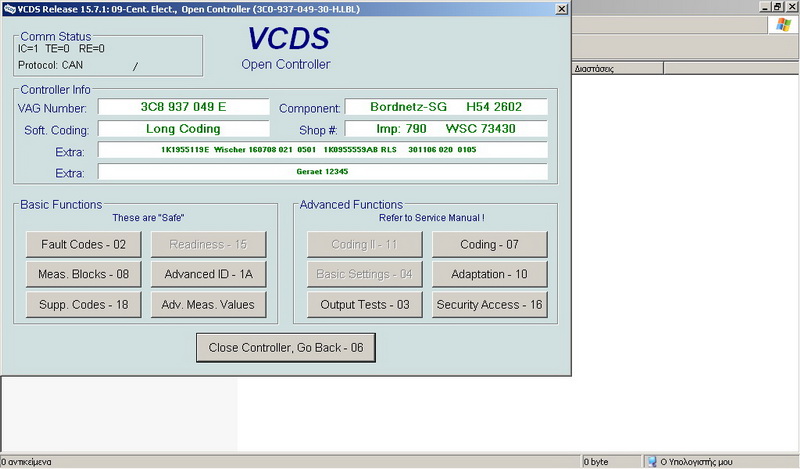Click Extra field containing 1K1955119E Wischer
800x469 pixels.
323,150
